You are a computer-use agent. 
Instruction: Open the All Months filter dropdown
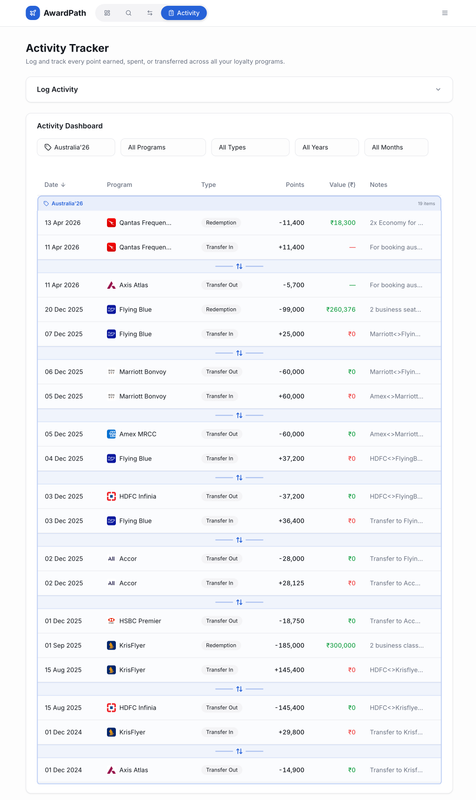click(x=396, y=147)
